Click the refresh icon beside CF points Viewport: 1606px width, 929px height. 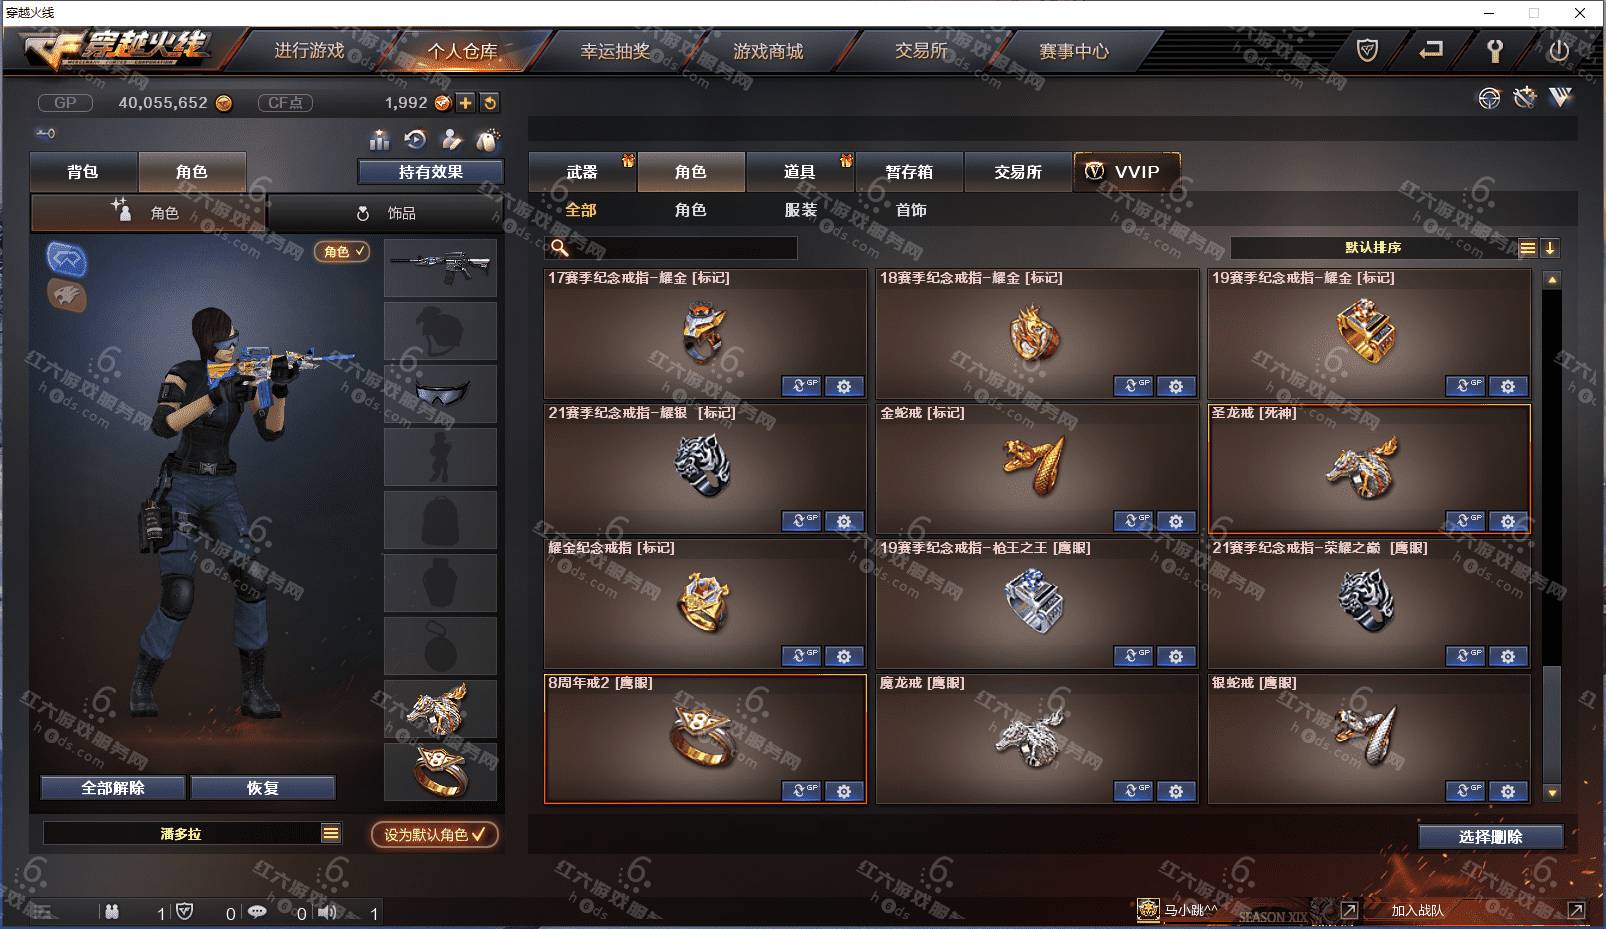(x=489, y=103)
